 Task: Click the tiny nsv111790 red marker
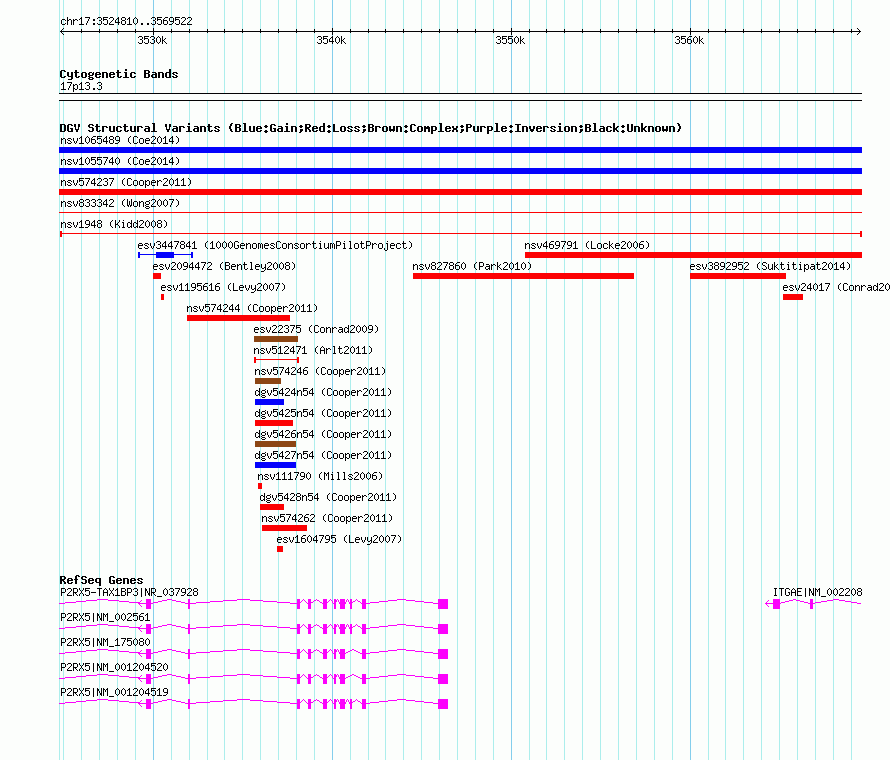pyautogui.click(x=260, y=486)
